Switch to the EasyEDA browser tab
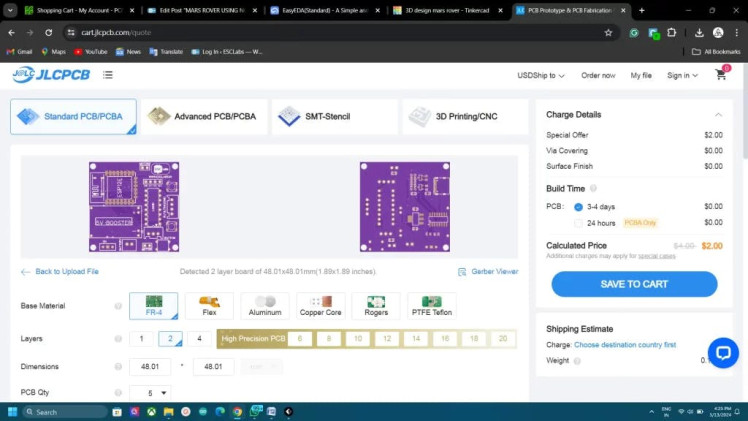The width and height of the screenshot is (748, 421). point(324,10)
